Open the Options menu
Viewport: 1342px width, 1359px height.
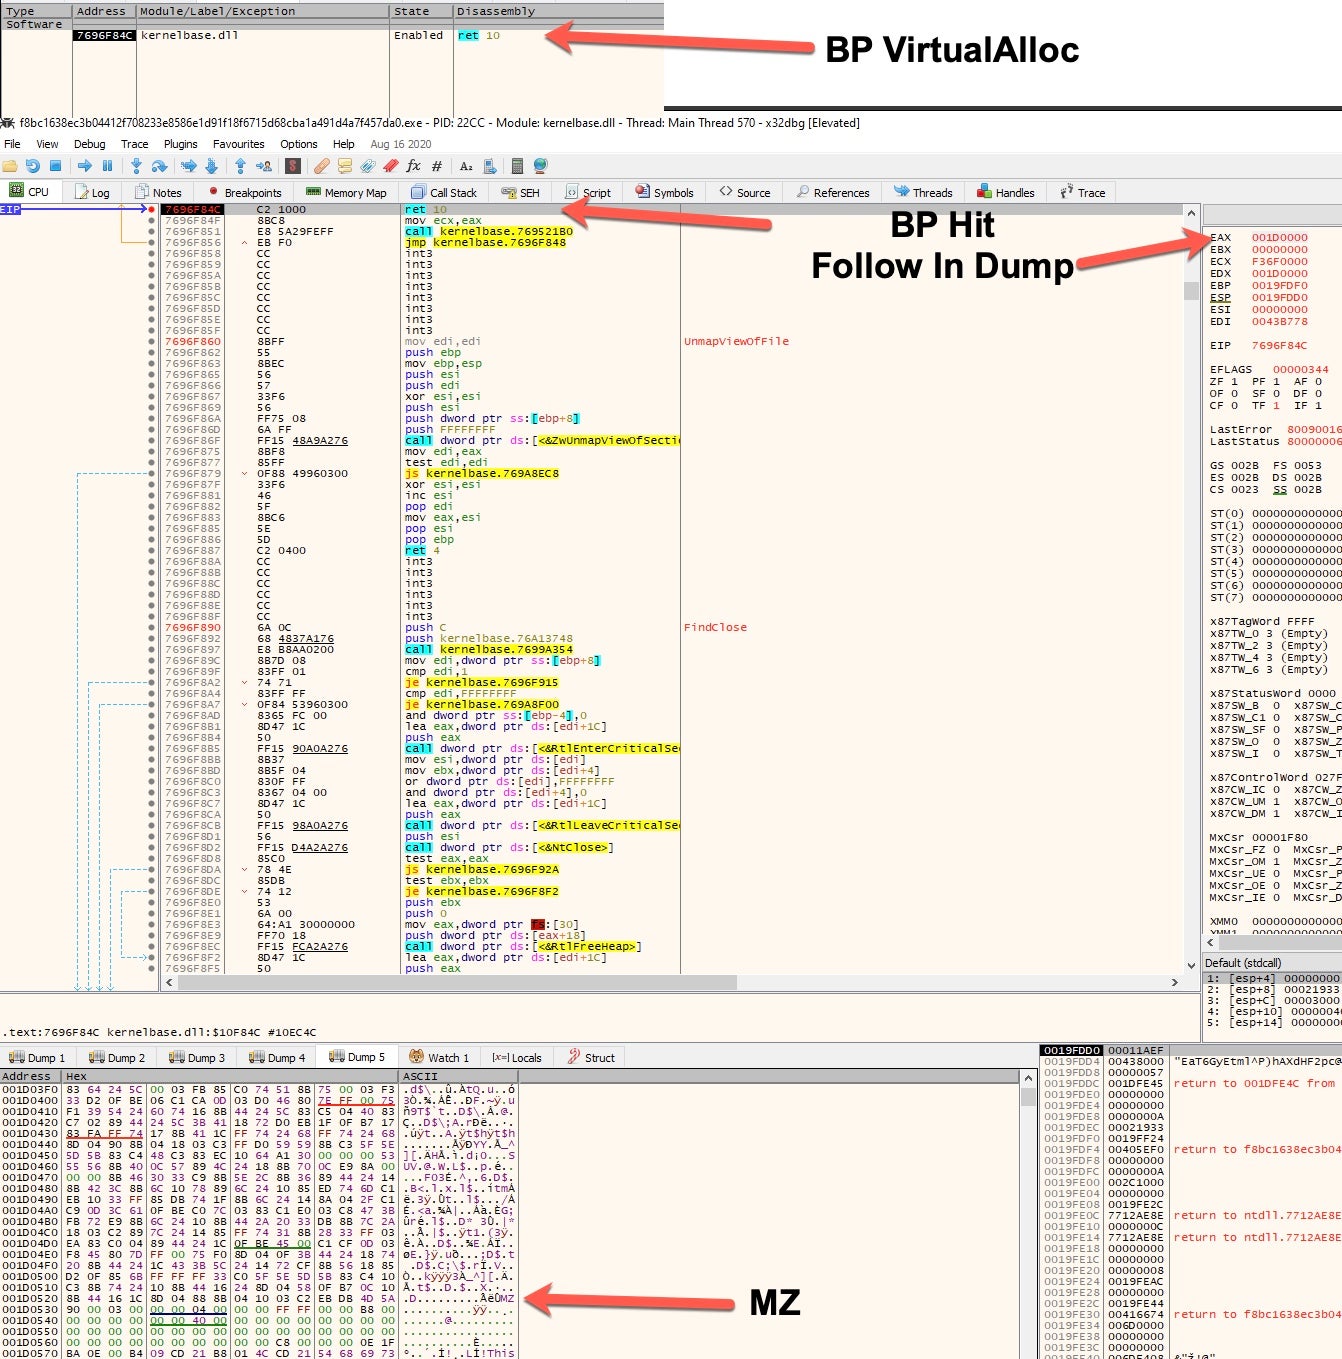298,144
